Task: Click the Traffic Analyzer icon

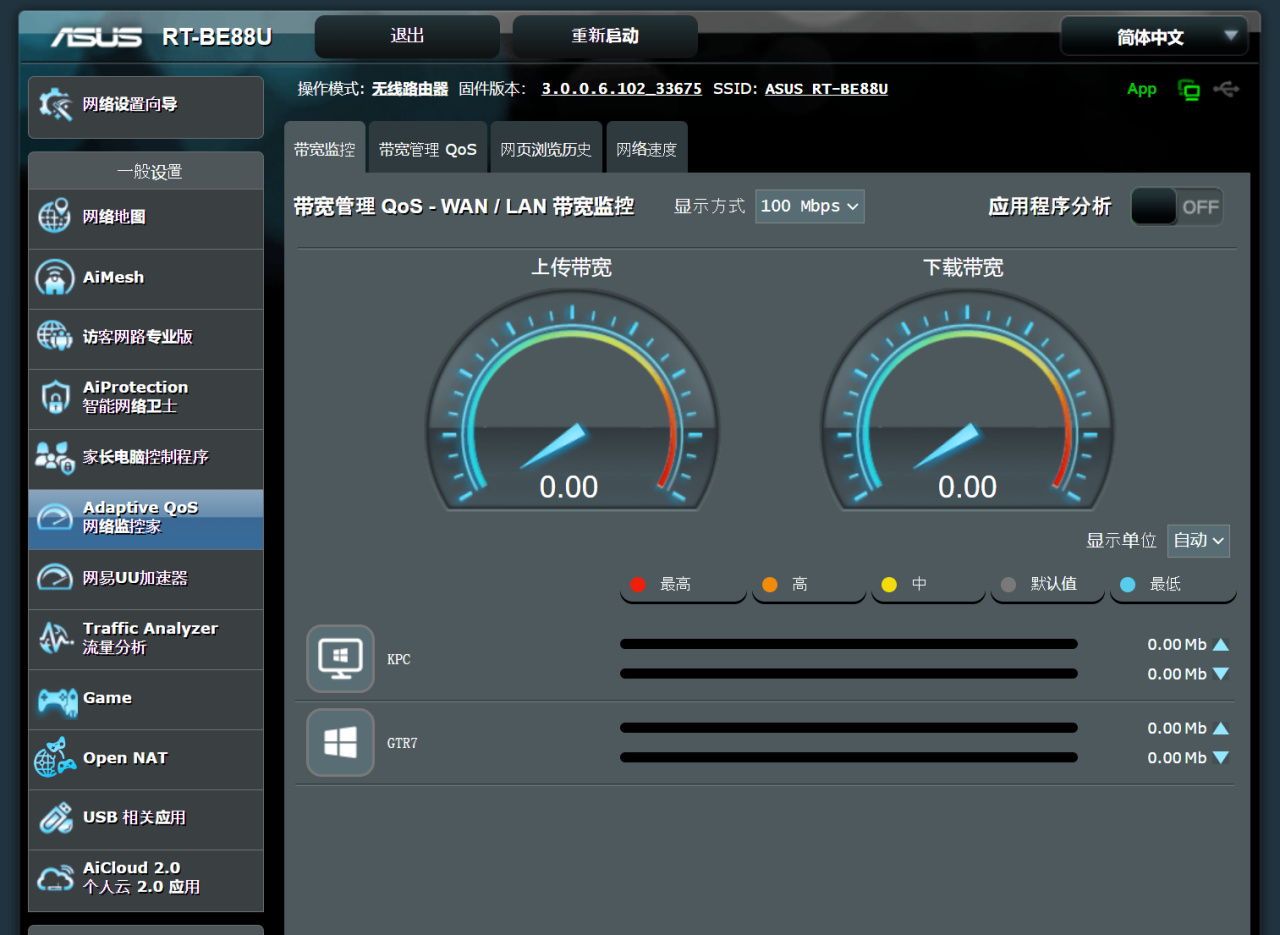Action: point(54,637)
